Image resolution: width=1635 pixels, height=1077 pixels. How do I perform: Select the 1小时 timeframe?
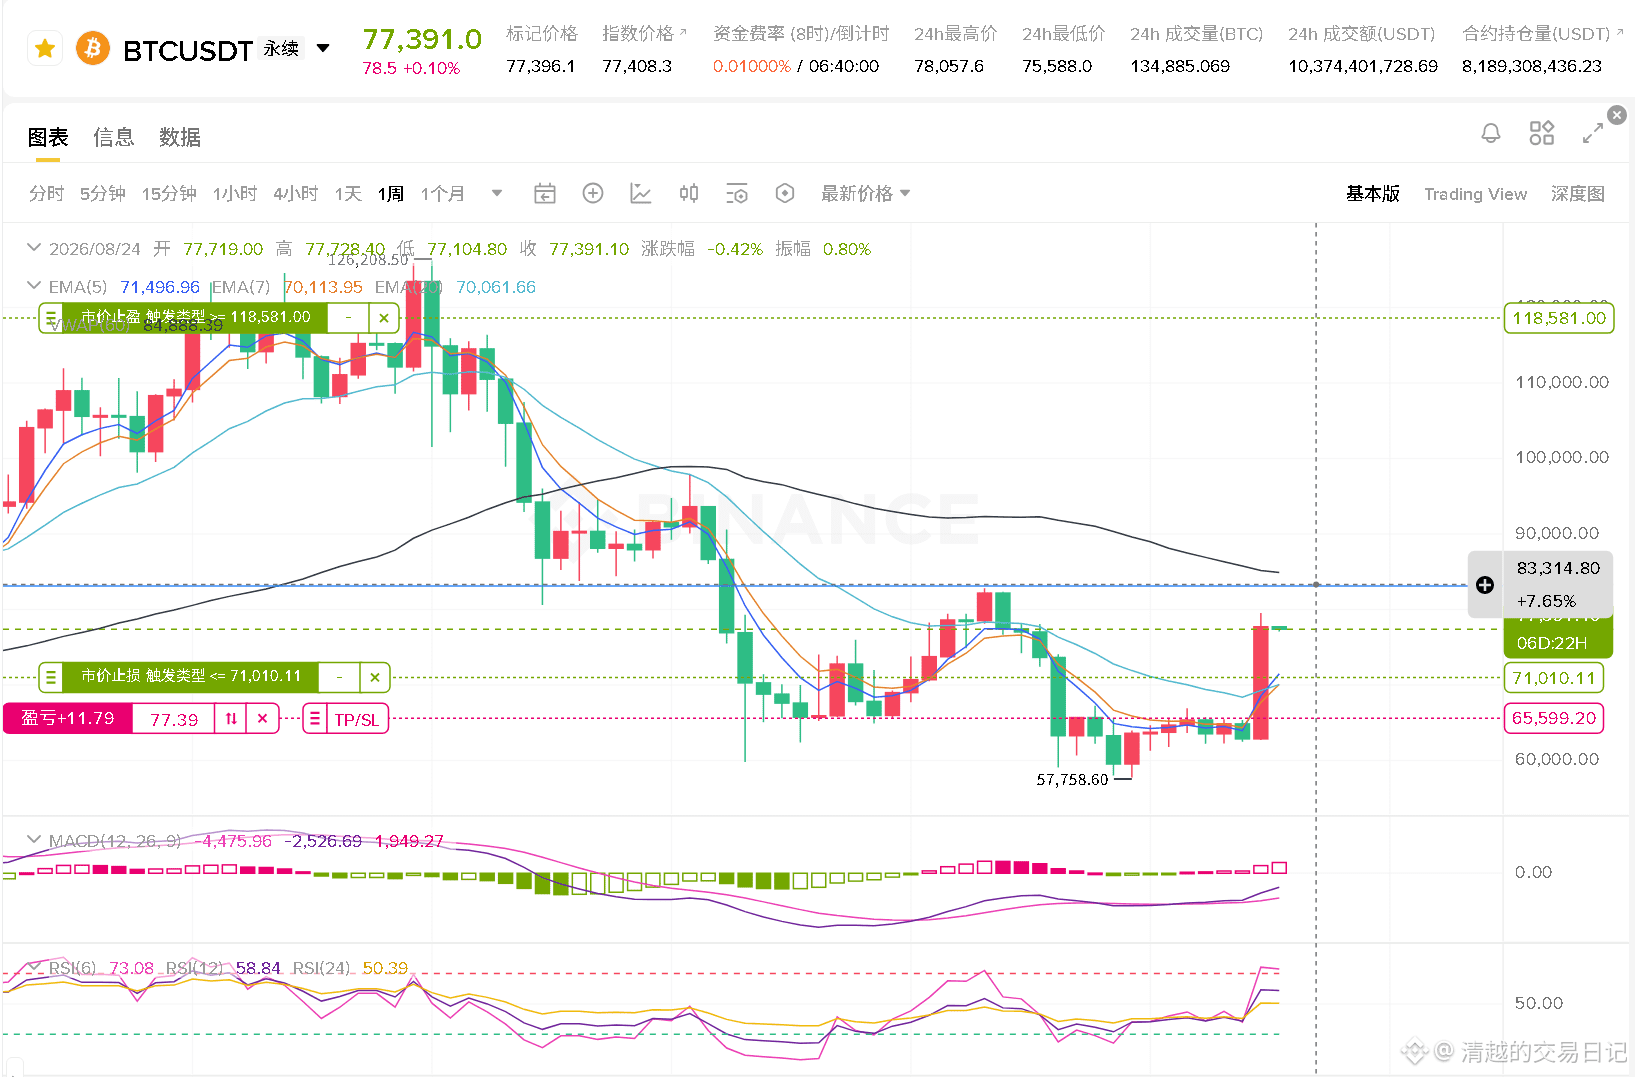pyautogui.click(x=235, y=193)
